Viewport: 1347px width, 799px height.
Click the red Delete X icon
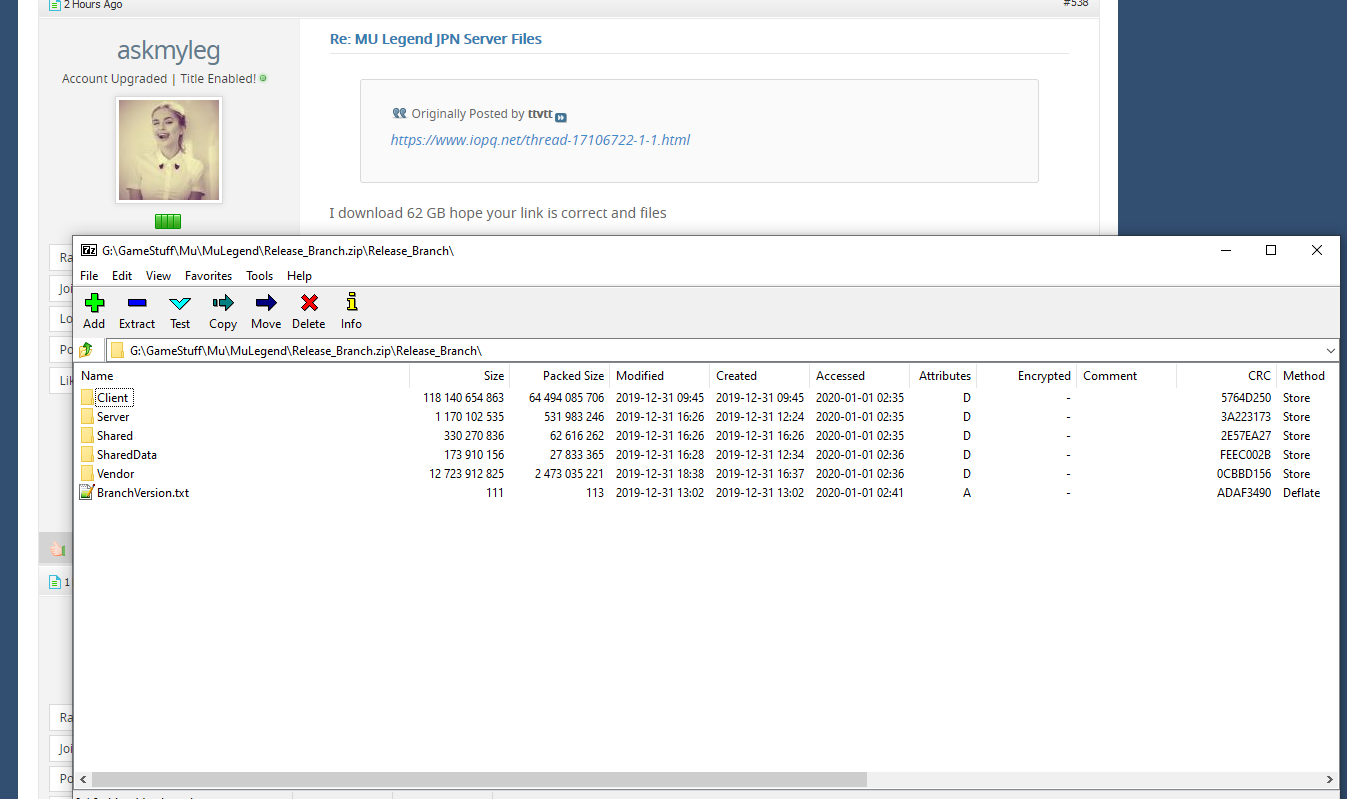[309, 302]
